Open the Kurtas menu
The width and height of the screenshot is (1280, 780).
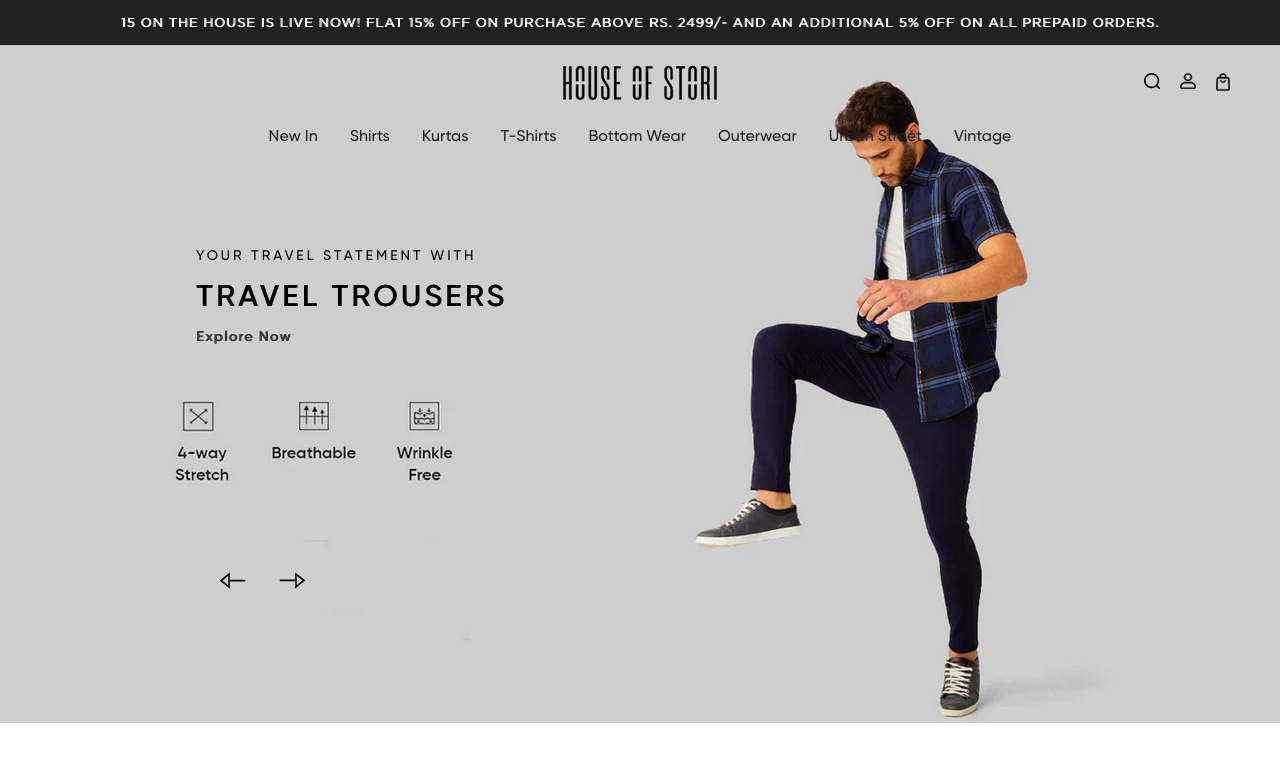click(x=445, y=136)
